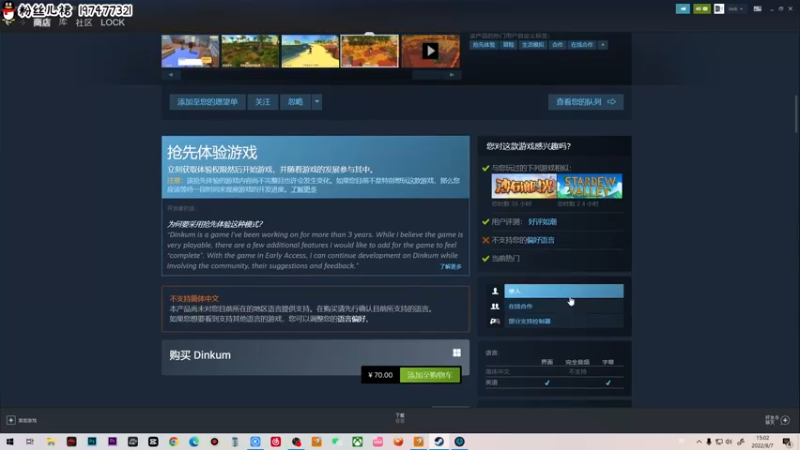Viewport: 800px width, 450px height.
Task: Open Task View in taskbar
Action: 30,442
